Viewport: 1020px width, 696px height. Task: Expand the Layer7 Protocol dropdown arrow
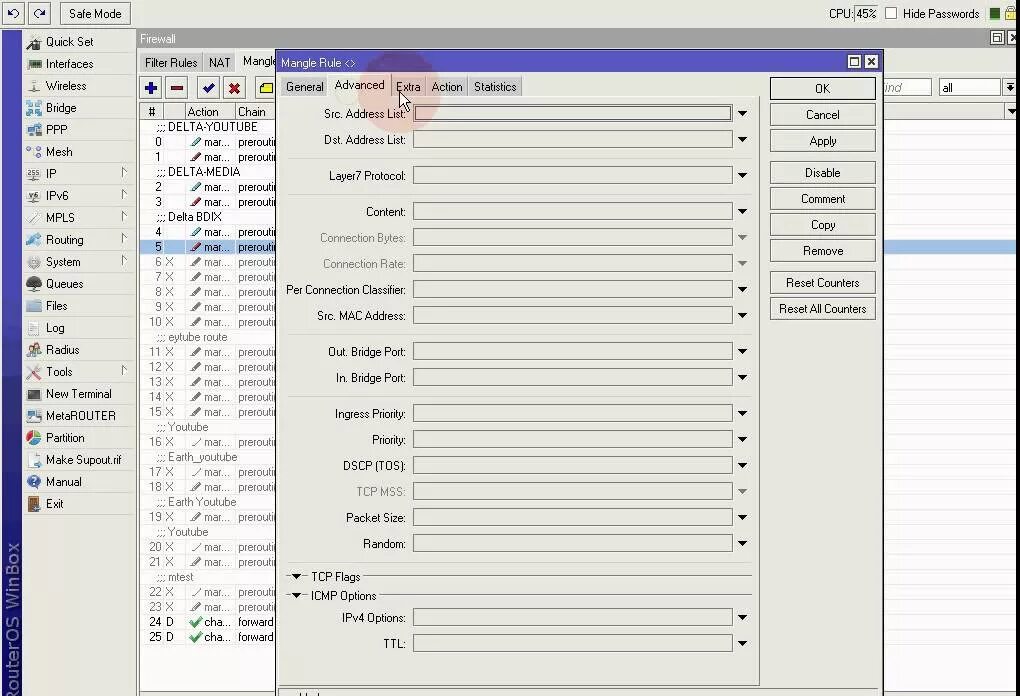[742, 175]
